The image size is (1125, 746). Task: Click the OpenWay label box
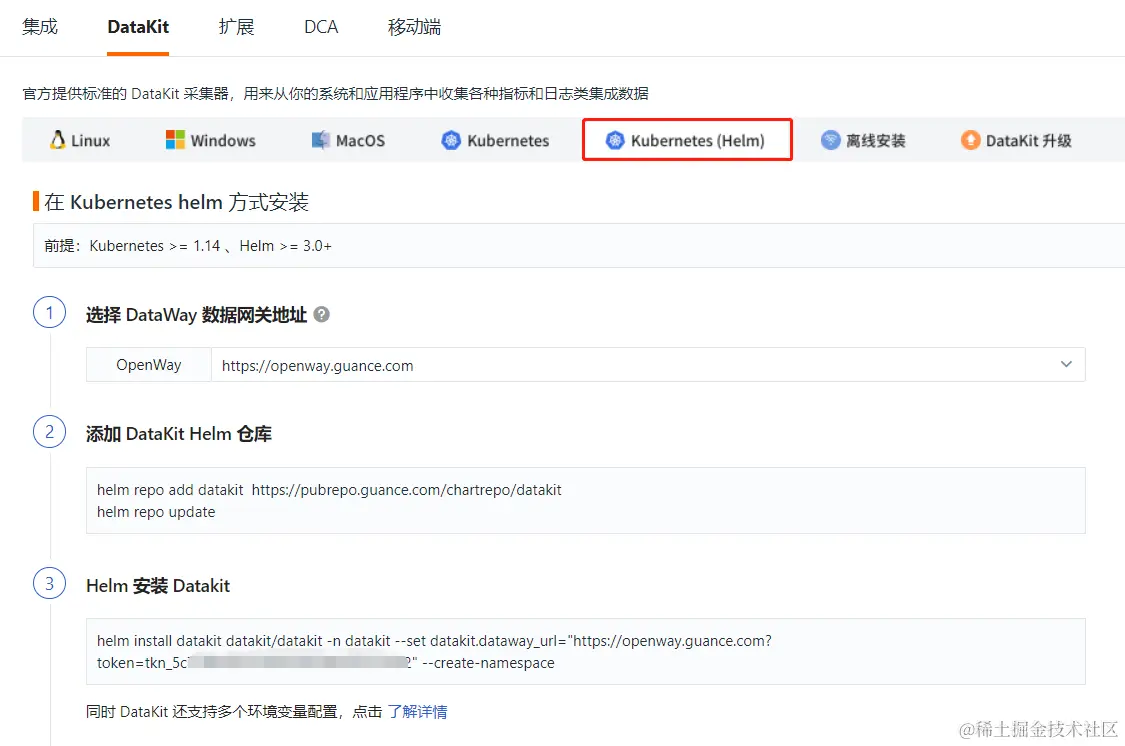tap(149, 365)
